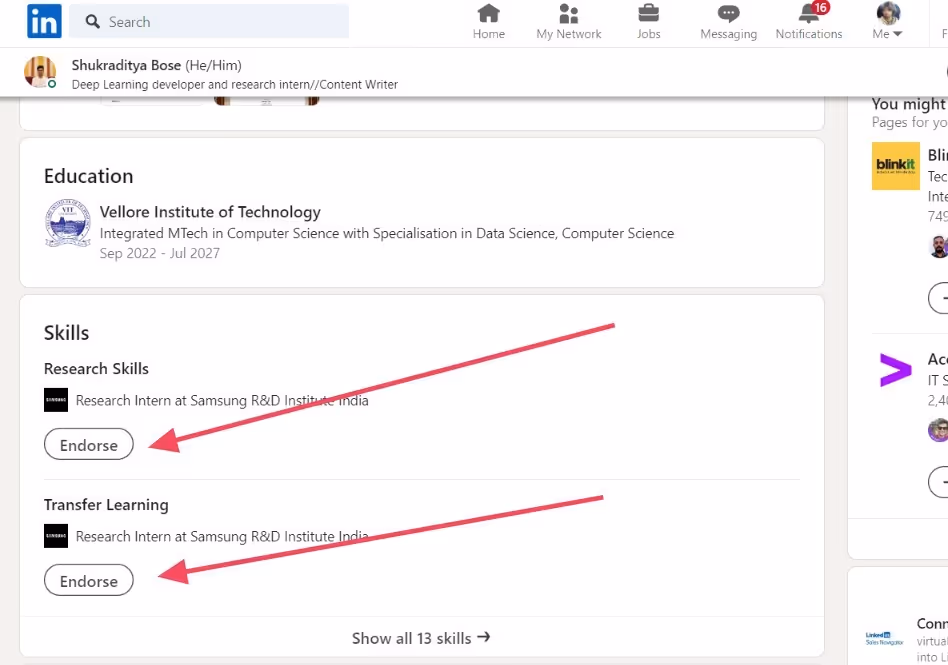Click Samsung logo under Research Skills
The width and height of the screenshot is (948, 665).
pos(56,400)
